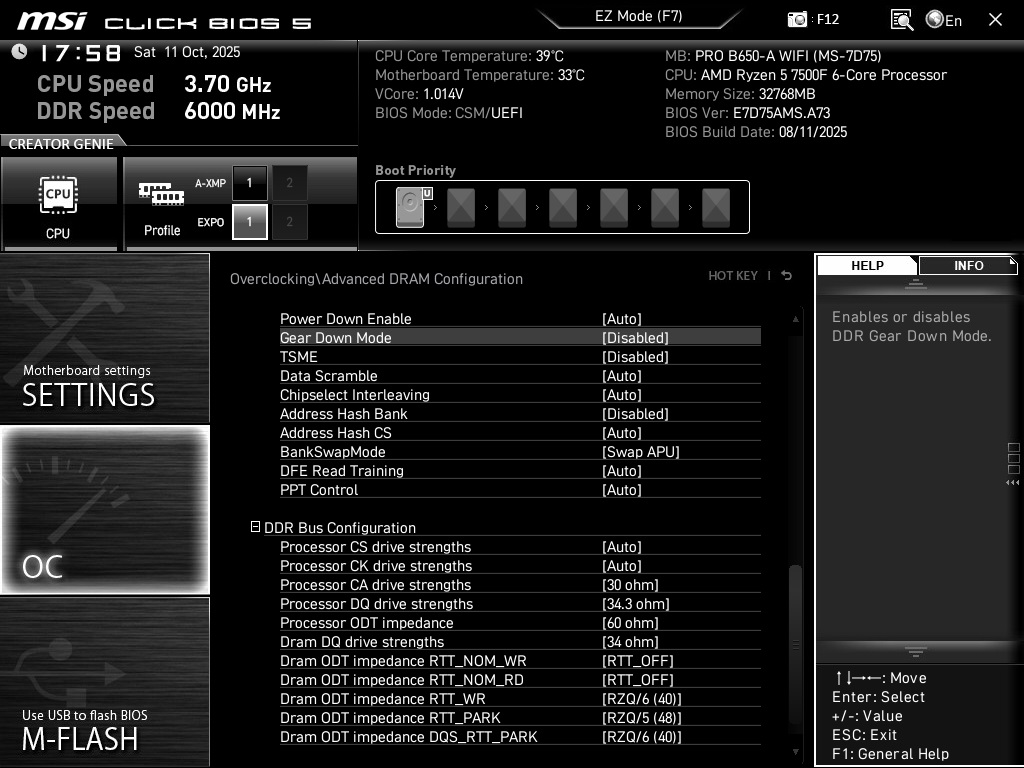Image resolution: width=1024 pixels, height=768 pixels.
Task: Open BankSwapMode Swap APU dropdown
Action: (640, 451)
